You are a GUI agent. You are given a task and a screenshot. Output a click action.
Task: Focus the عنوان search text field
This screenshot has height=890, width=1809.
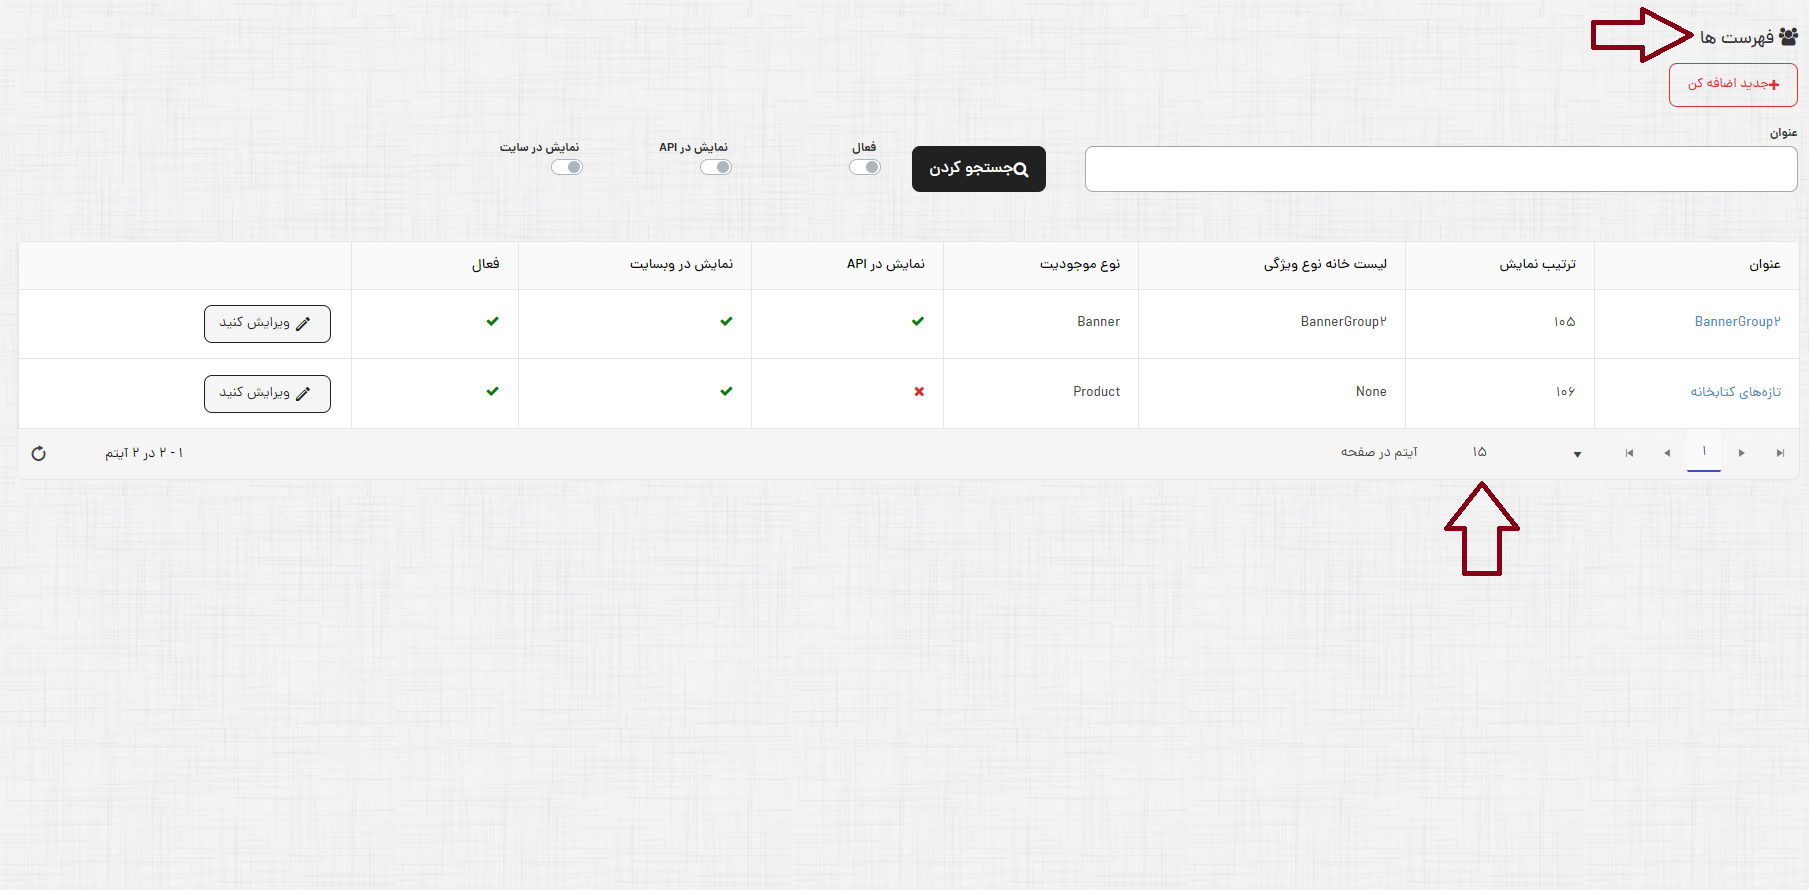tap(1440, 169)
